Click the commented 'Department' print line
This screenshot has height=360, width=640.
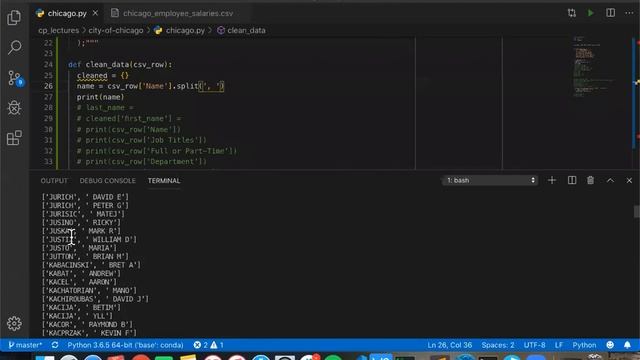pyautogui.click(x=141, y=162)
